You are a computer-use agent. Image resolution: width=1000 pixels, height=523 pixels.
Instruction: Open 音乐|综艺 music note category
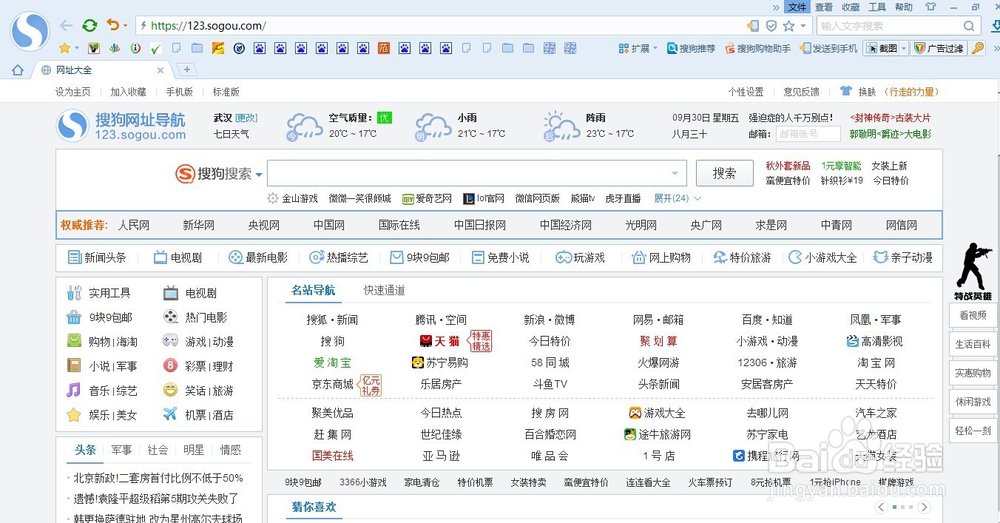tap(102, 390)
